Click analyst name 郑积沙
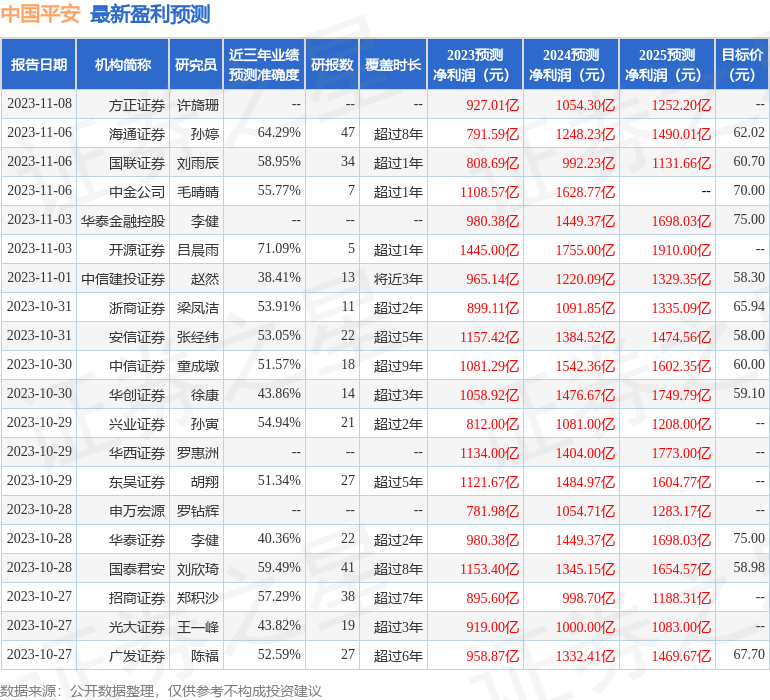The width and height of the screenshot is (770, 700). point(198,598)
